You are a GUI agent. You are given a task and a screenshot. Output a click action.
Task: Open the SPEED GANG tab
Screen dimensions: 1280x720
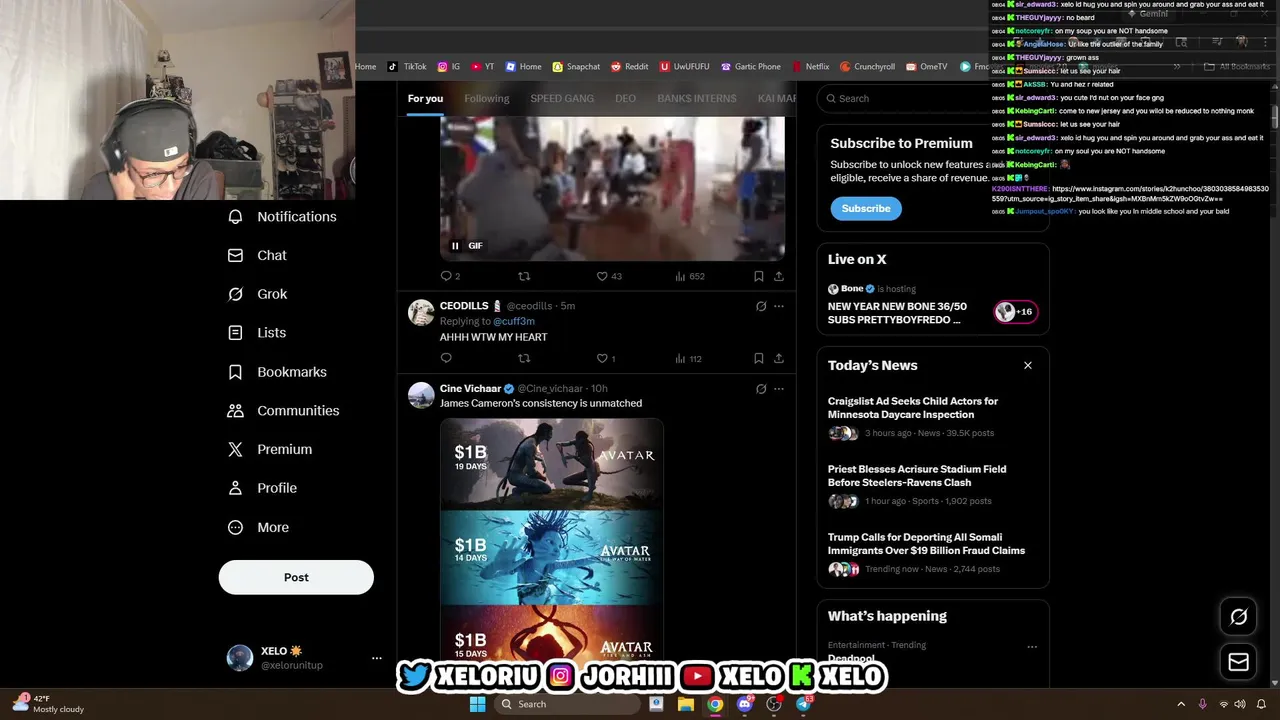[x=562, y=98]
